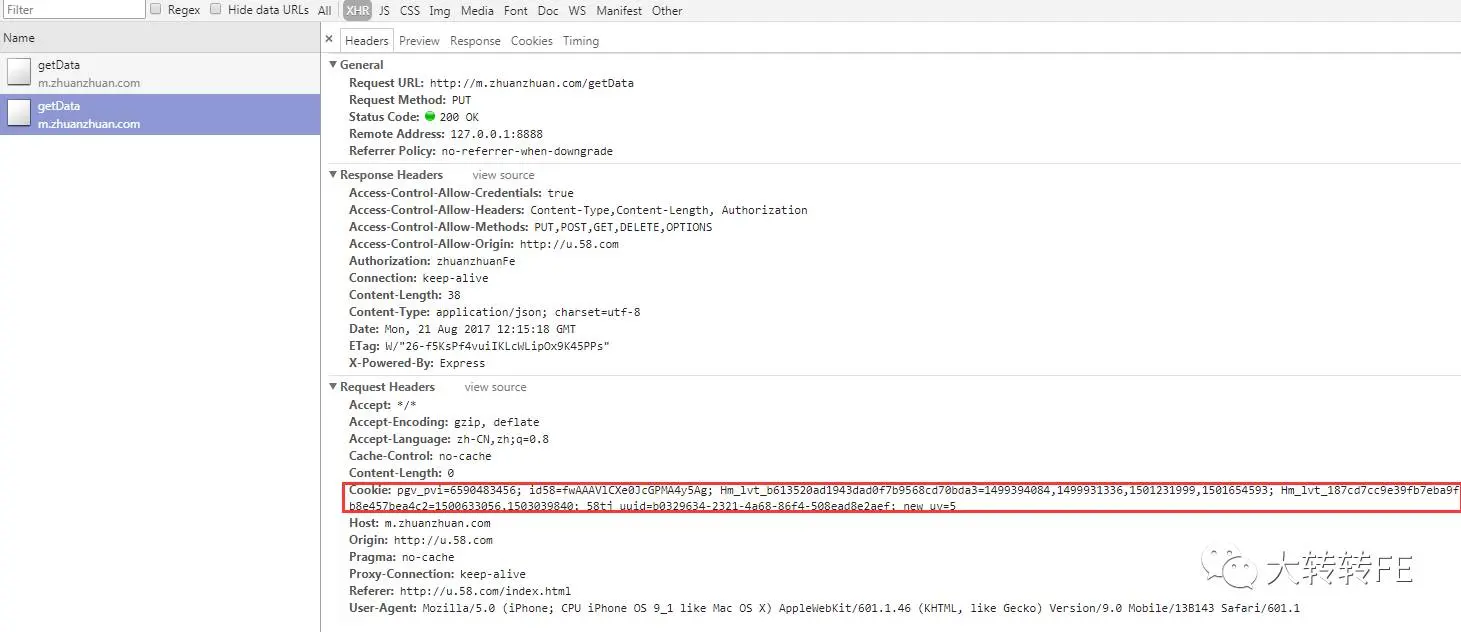Screen dimensions: 1461x632
Task: Toggle Hide data URLs checkbox
Action: (x=215, y=9)
